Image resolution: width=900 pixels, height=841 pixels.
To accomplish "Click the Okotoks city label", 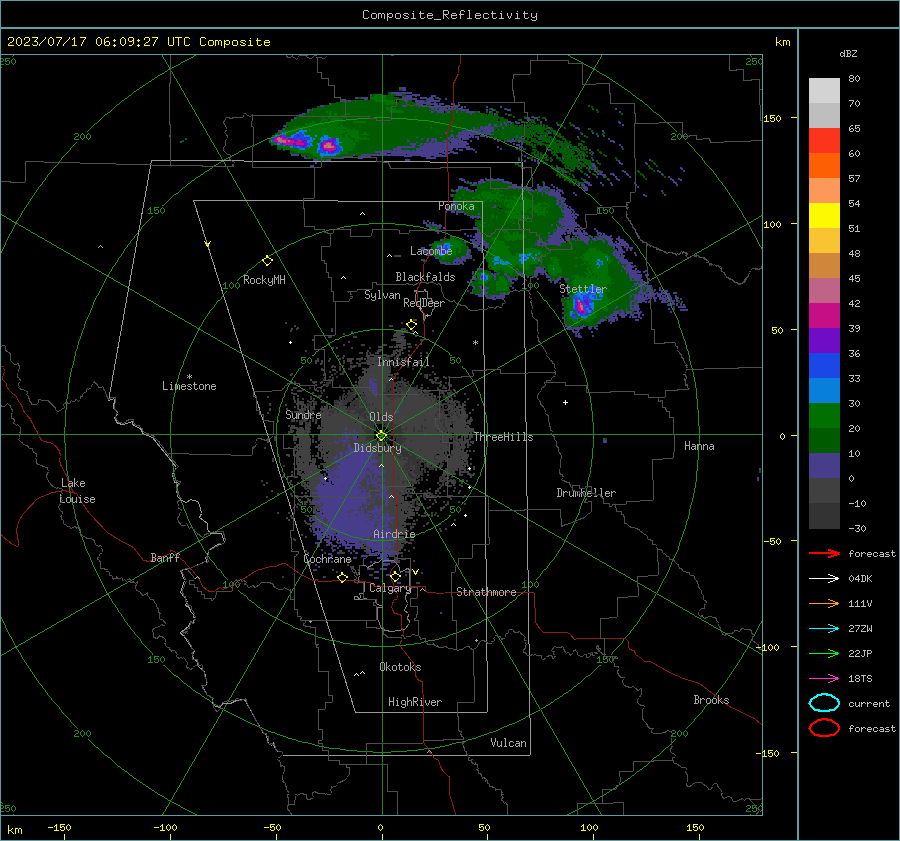I will [400, 667].
